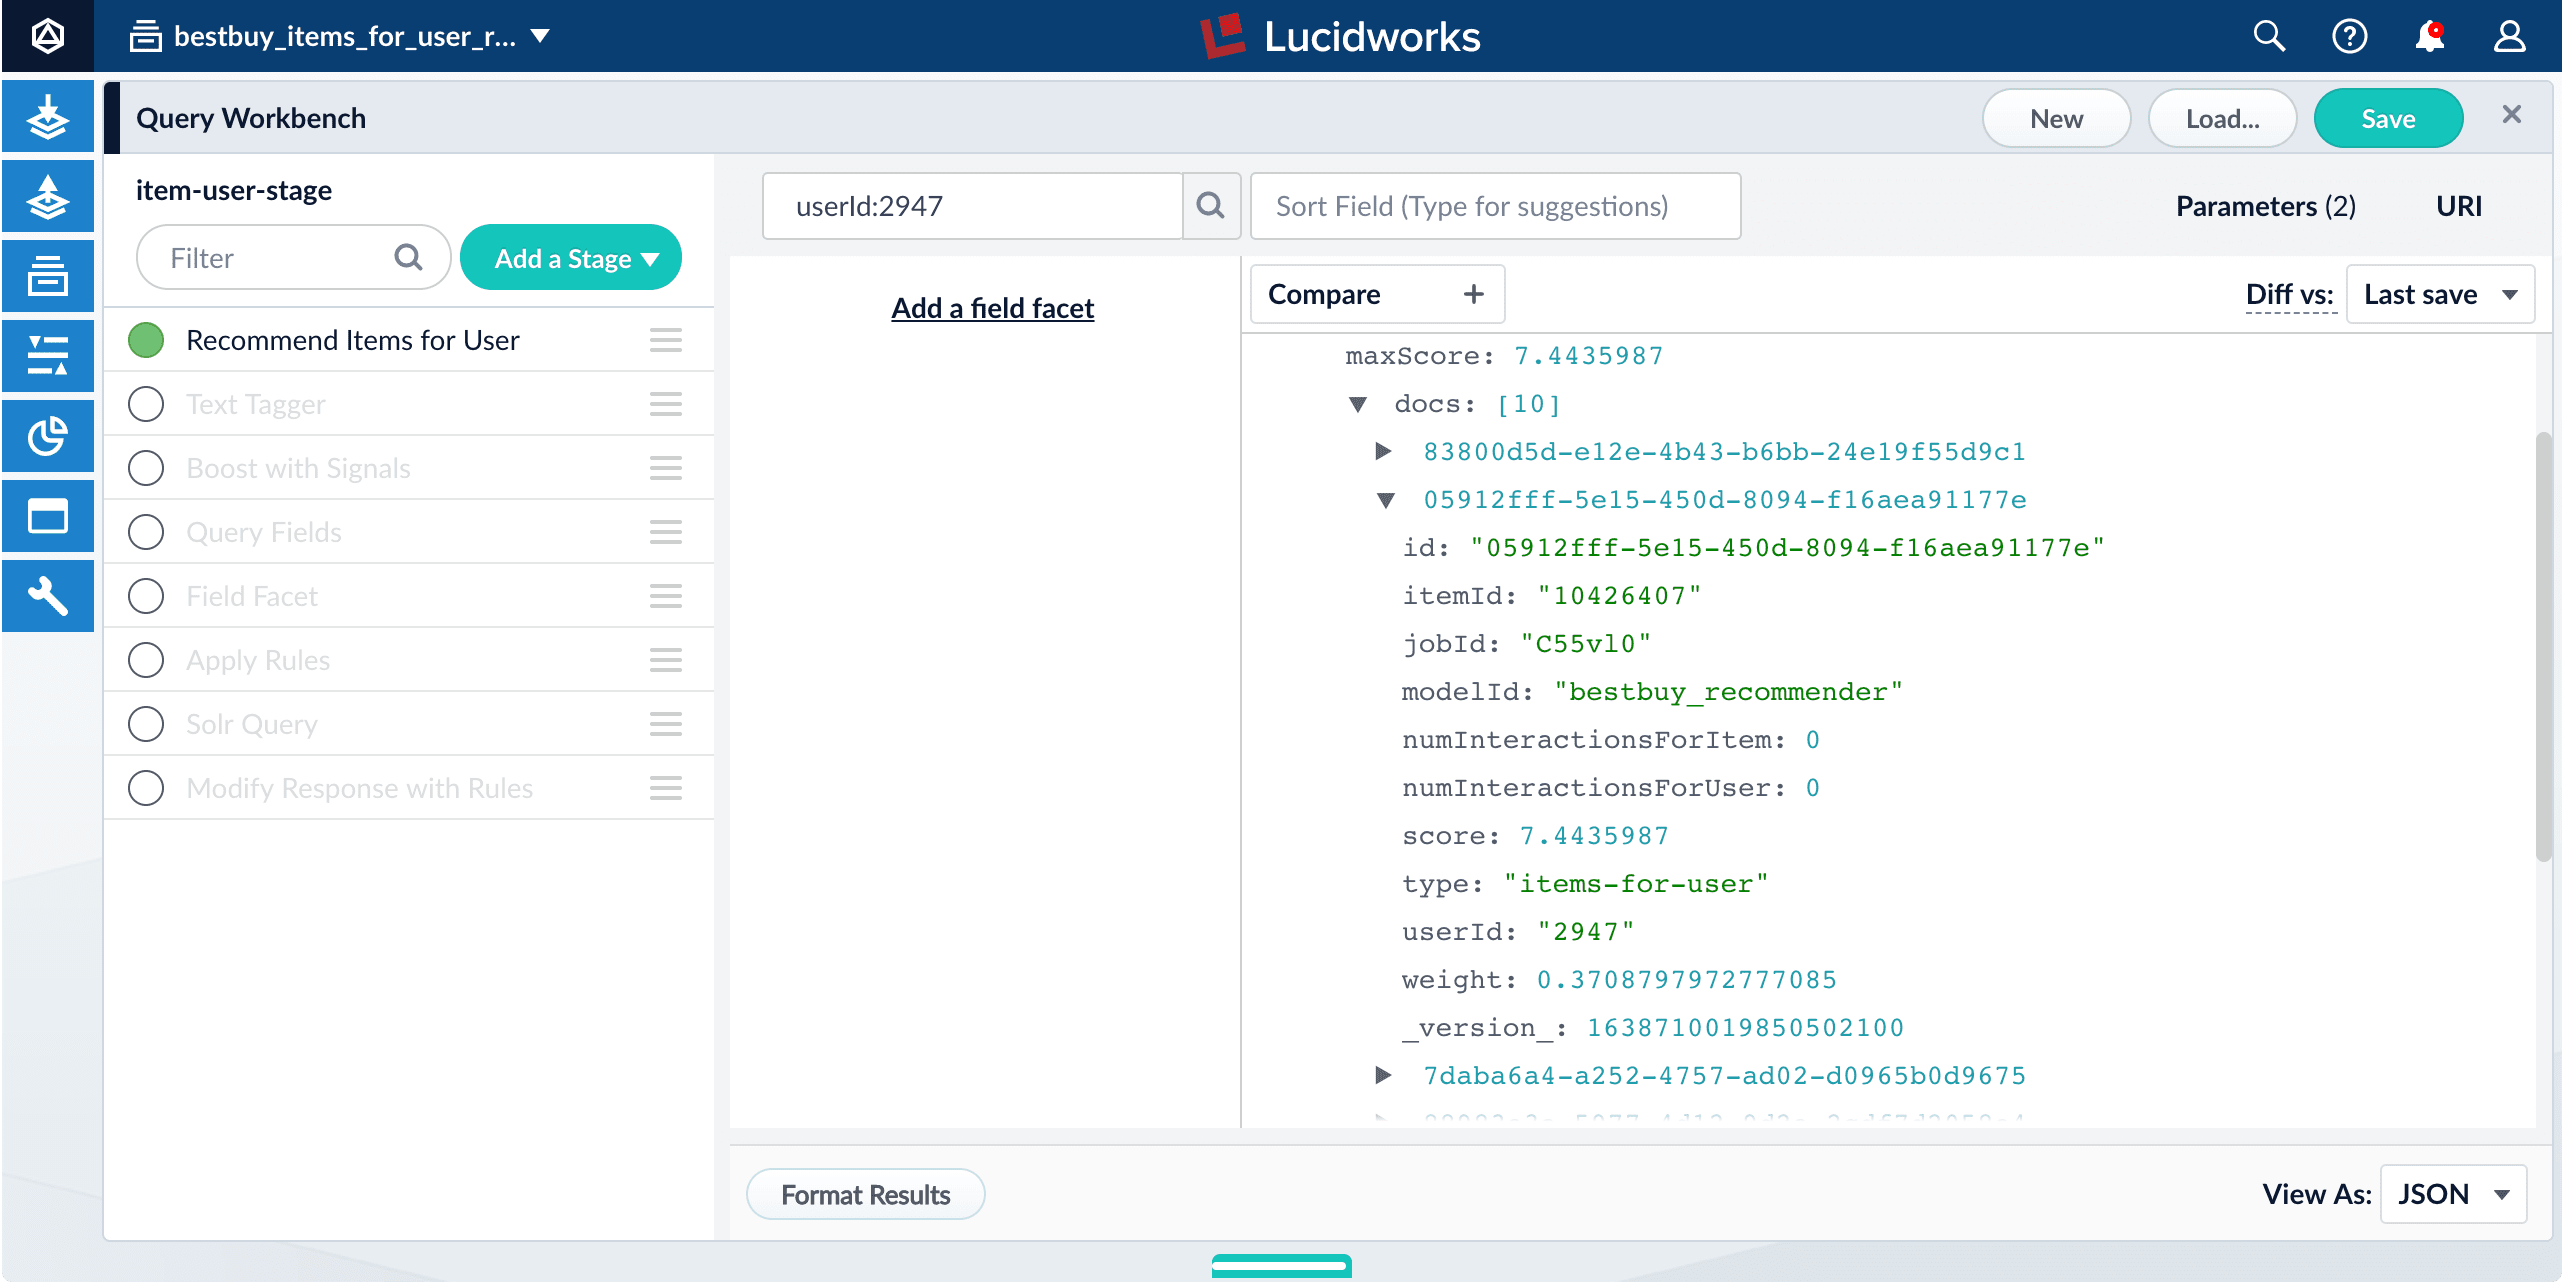Select the App Studio sidebar icon

47,516
